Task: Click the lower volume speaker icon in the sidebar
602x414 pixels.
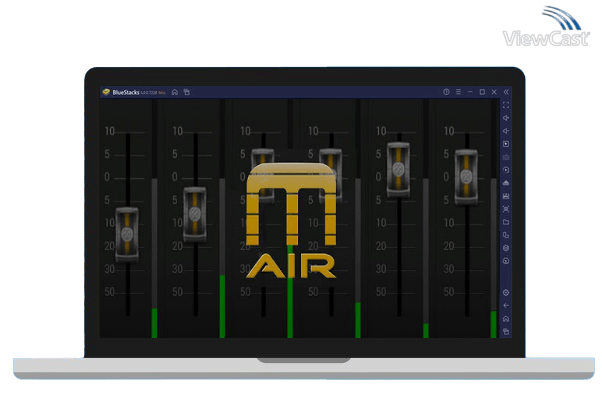Action: (x=506, y=131)
